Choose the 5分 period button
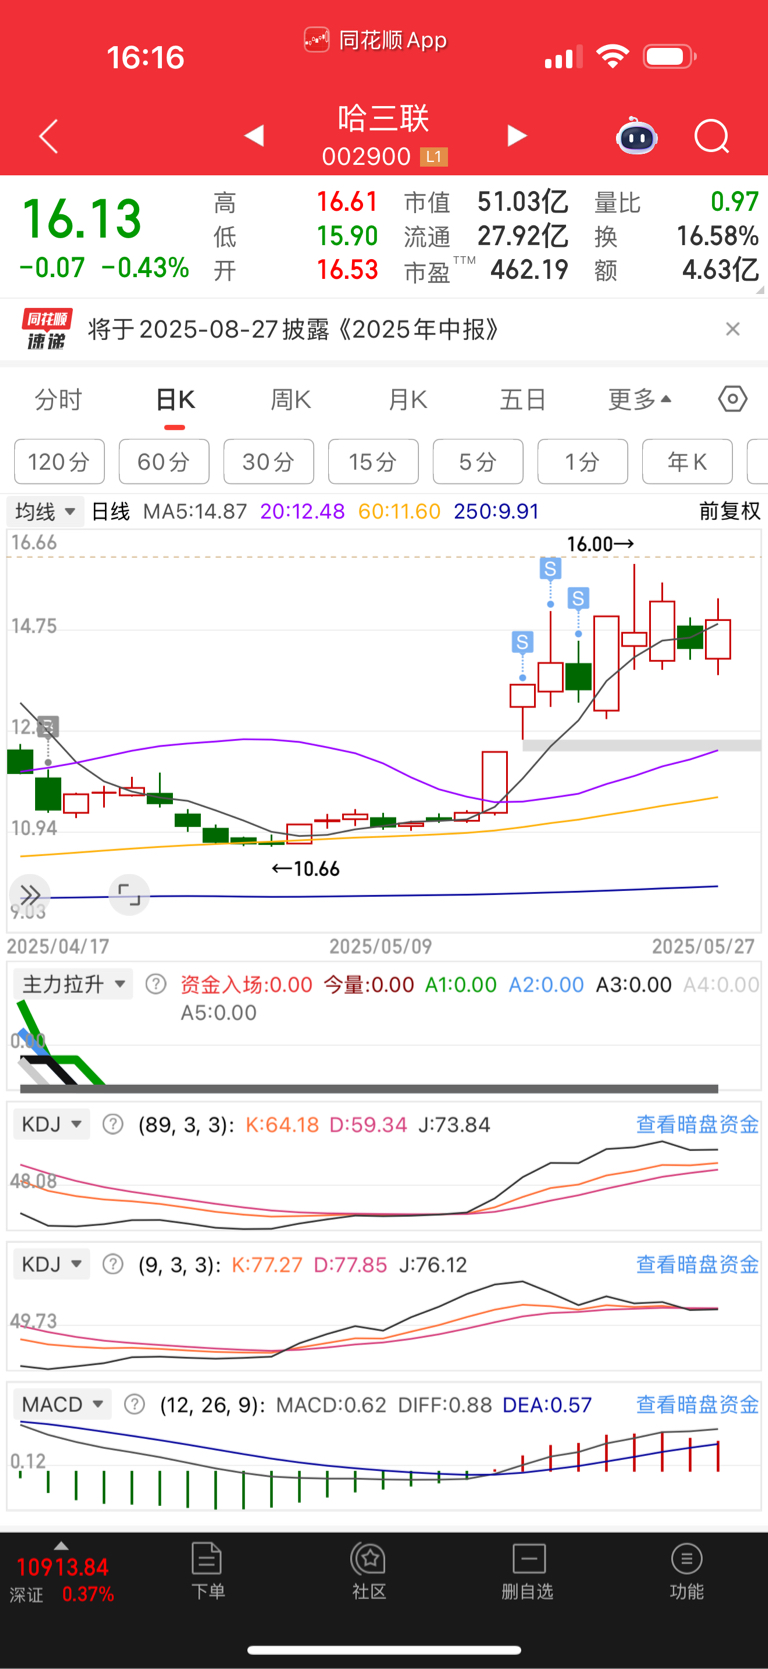Image resolution: width=768 pixels, height=1669 pixels. click(x=478, y=462)
